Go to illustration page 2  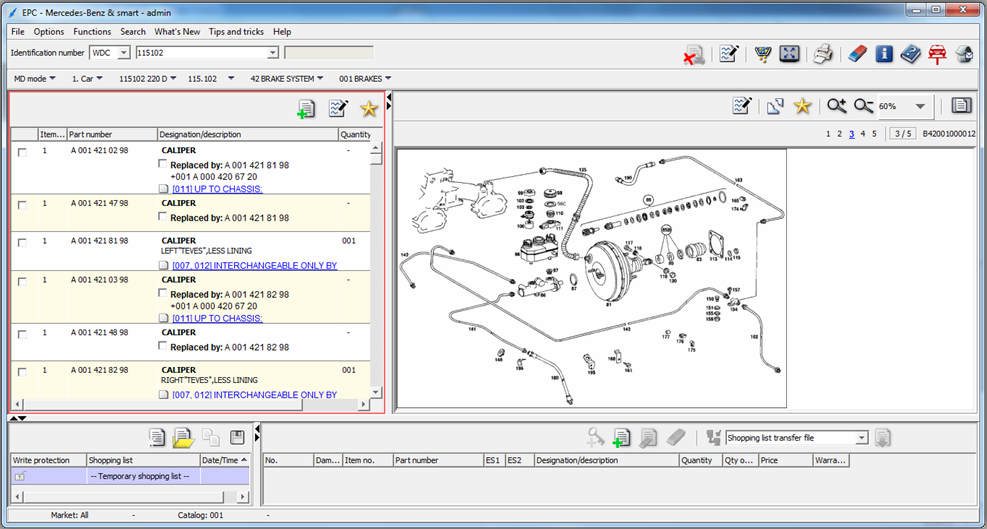840,134
